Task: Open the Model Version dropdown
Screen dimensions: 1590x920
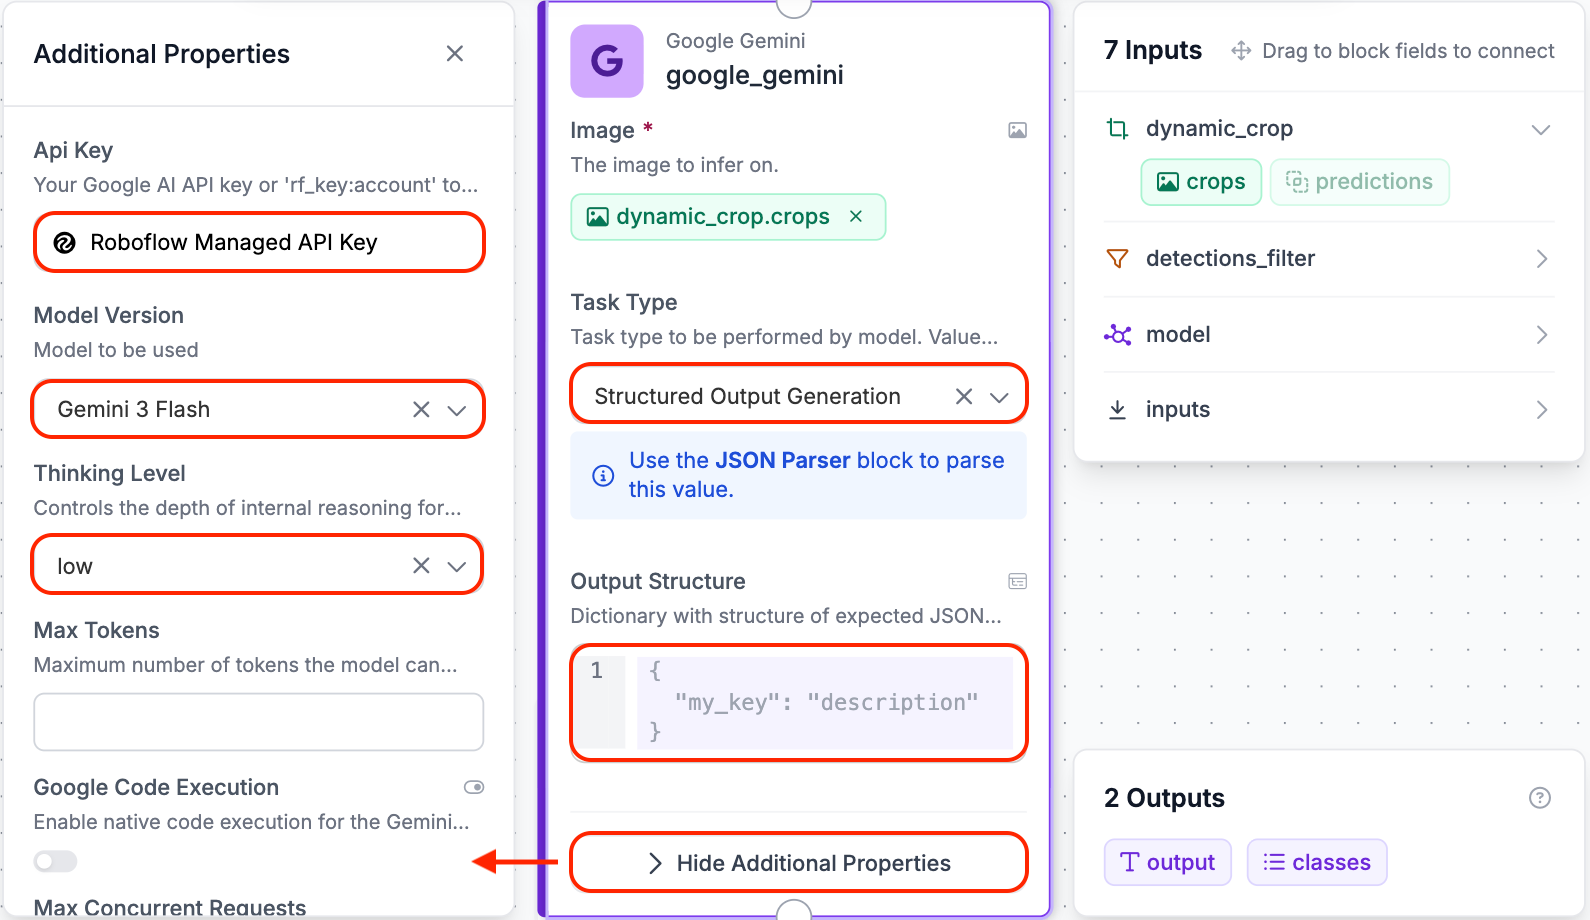Action: (x=457, y=410)
